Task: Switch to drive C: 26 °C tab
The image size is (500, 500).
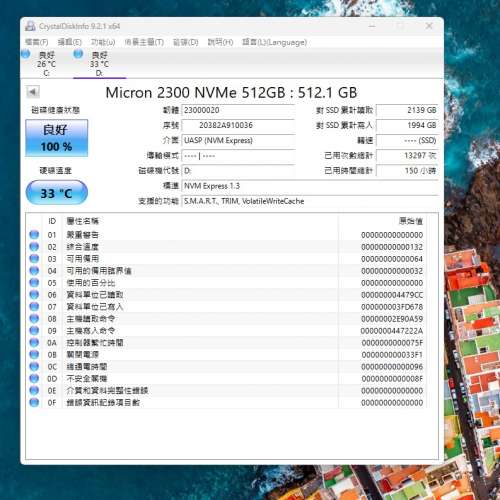Action: click(x=46, y=64)
